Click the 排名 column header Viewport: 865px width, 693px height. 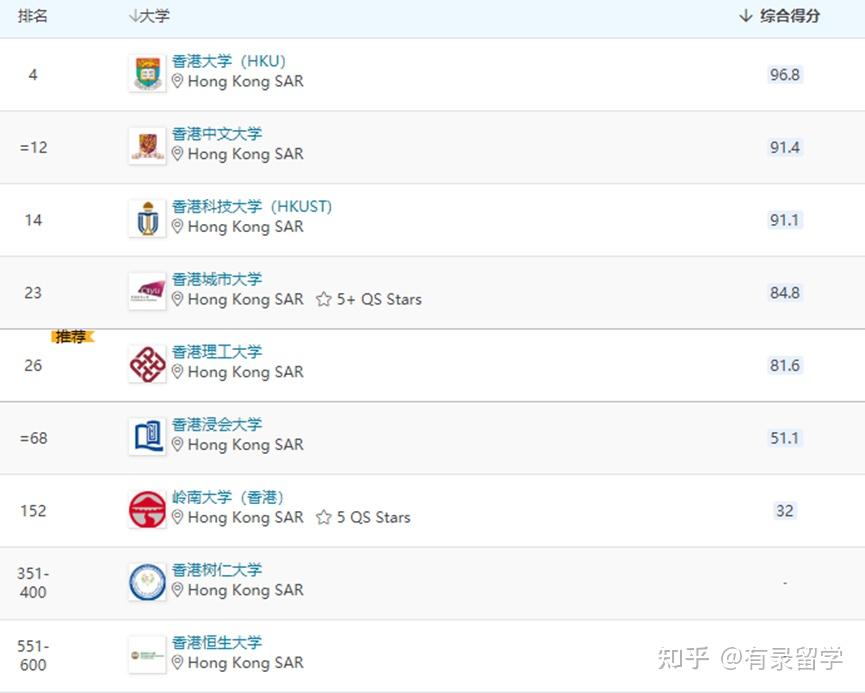[30, 16]
